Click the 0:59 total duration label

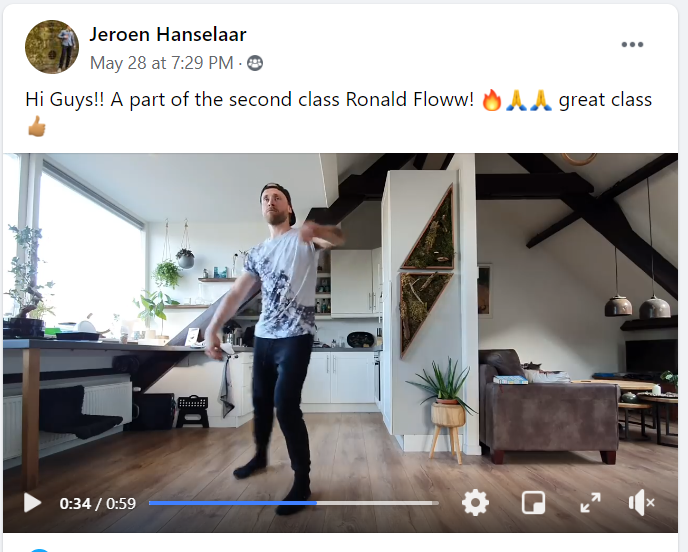pos(121,503)
